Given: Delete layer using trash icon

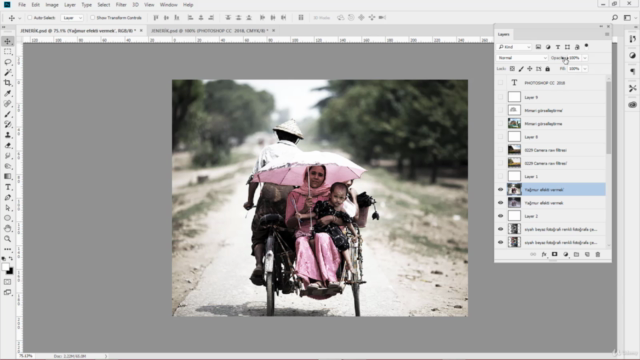Looking at the screenshot, I should [x=598, y=254].
